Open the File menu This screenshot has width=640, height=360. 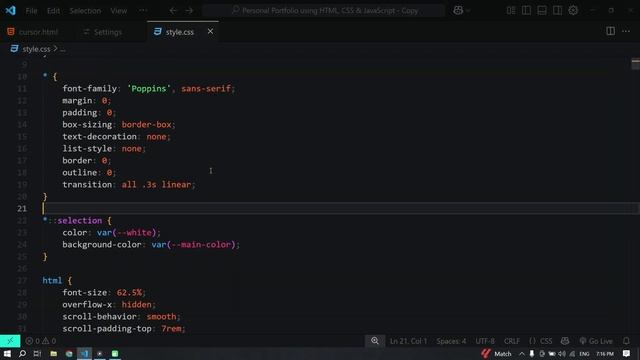[31, 11]
